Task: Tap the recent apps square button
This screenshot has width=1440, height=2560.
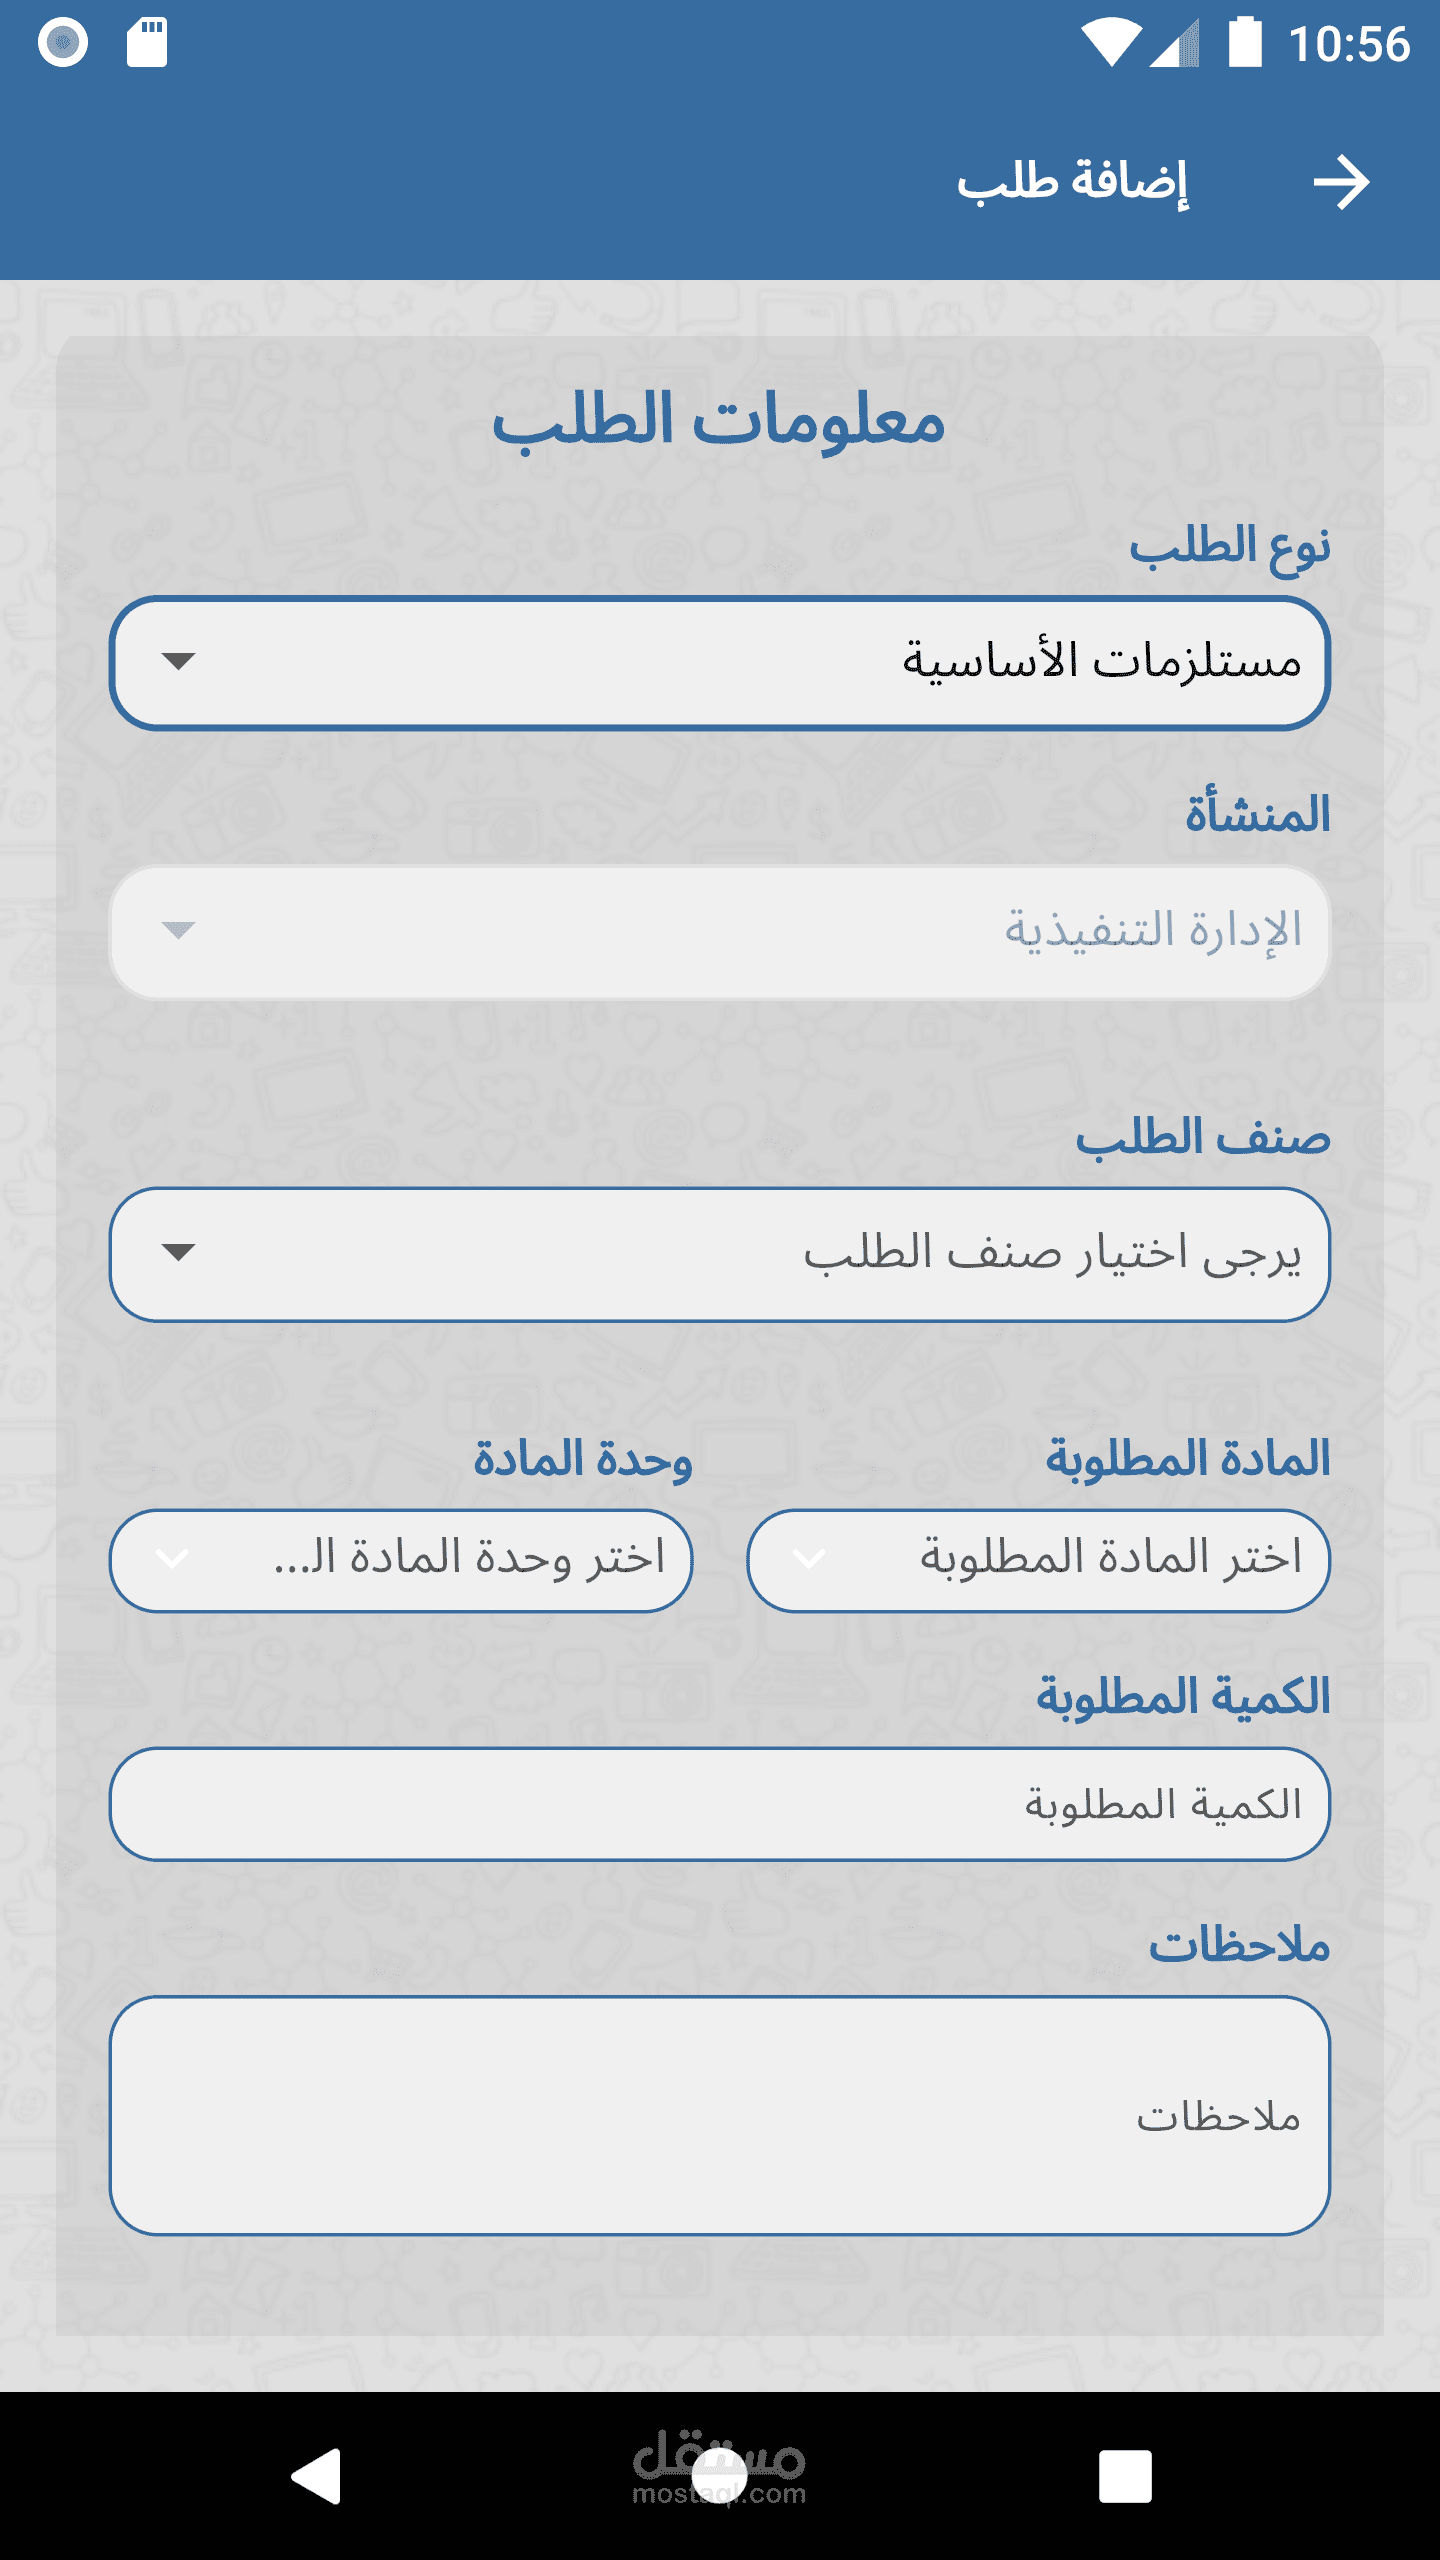Action: coord(1125,2476)
